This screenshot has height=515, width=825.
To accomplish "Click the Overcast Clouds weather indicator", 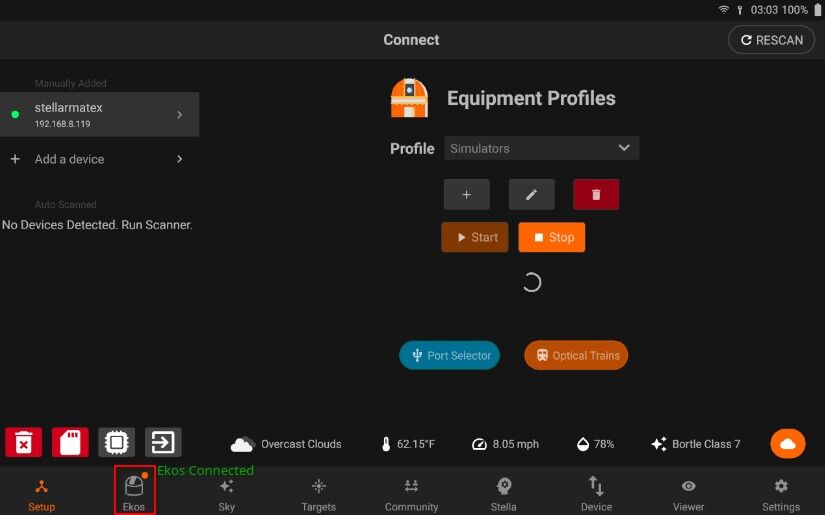I will pyautogui.click(x=286, y=444).
